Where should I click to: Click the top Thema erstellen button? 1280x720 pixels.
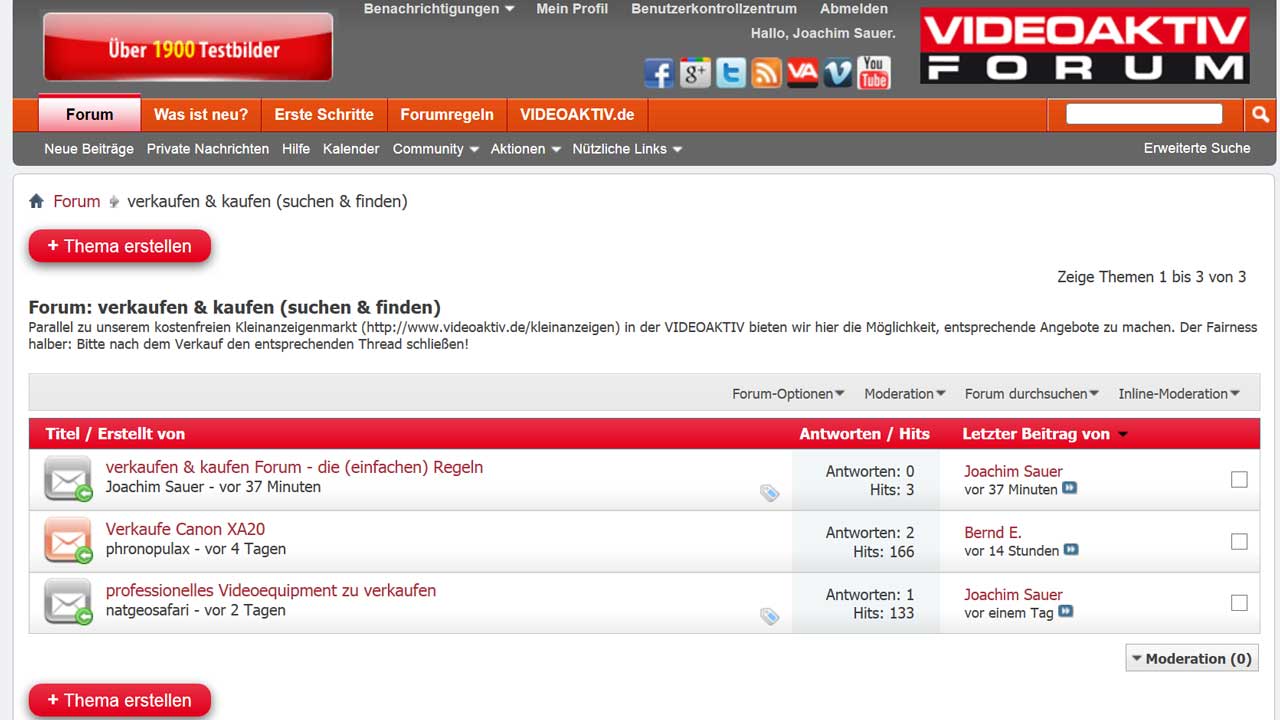coord(120,247)
